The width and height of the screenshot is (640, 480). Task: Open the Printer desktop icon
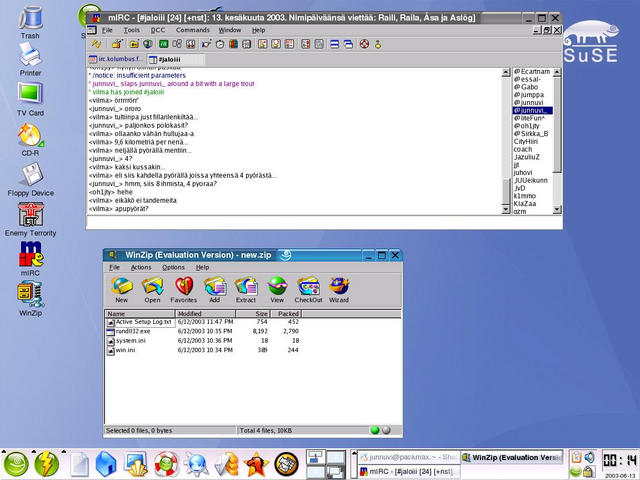(x=30, y=60)
